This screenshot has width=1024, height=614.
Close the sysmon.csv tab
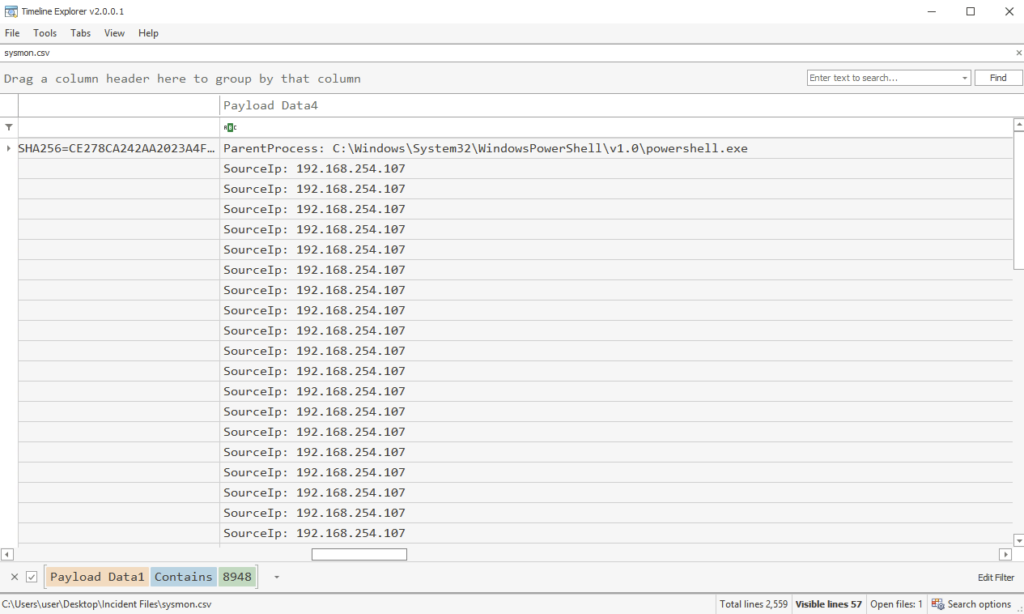coord(1018,53)
